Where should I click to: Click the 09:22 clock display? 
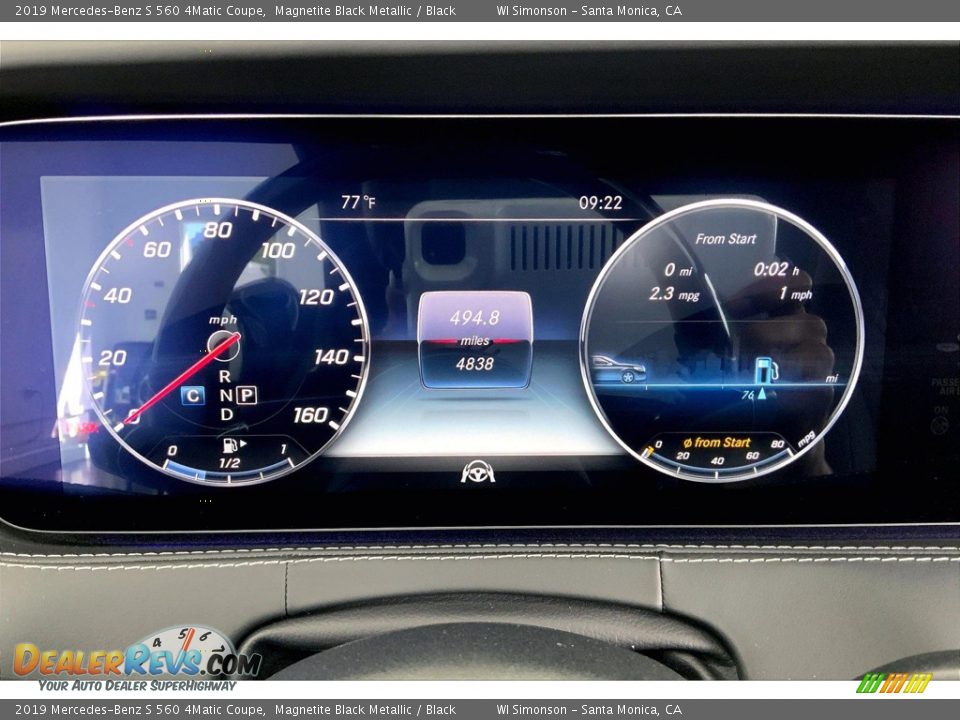(x=601, y=203)
